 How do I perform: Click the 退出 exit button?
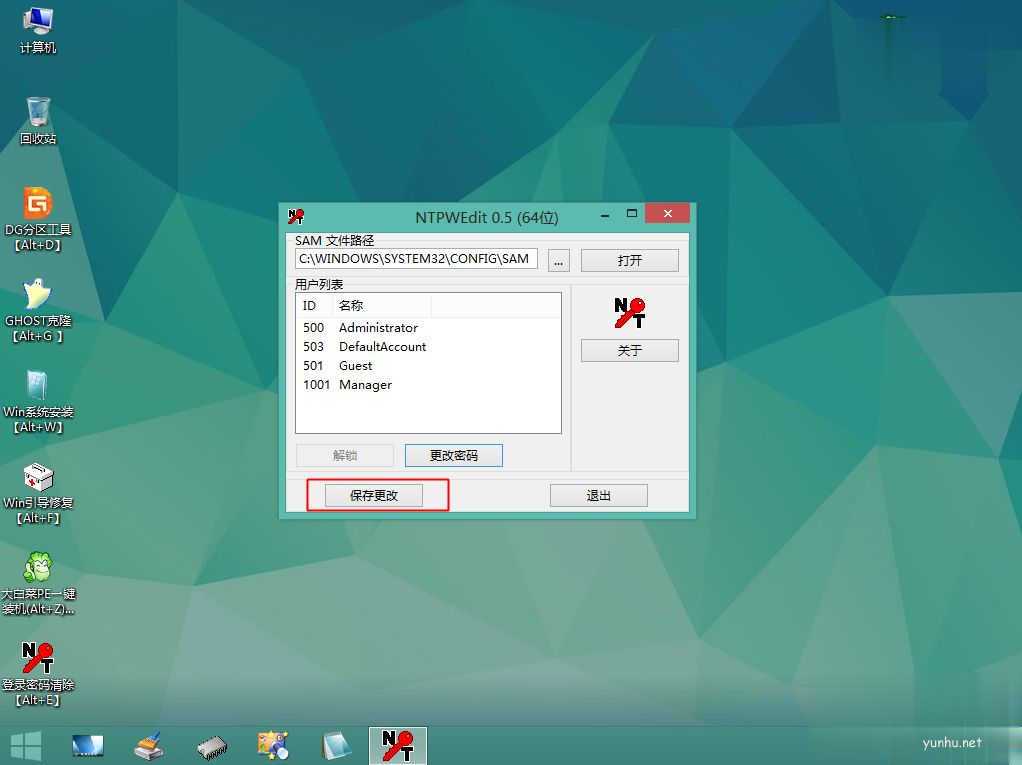(598, 495)
